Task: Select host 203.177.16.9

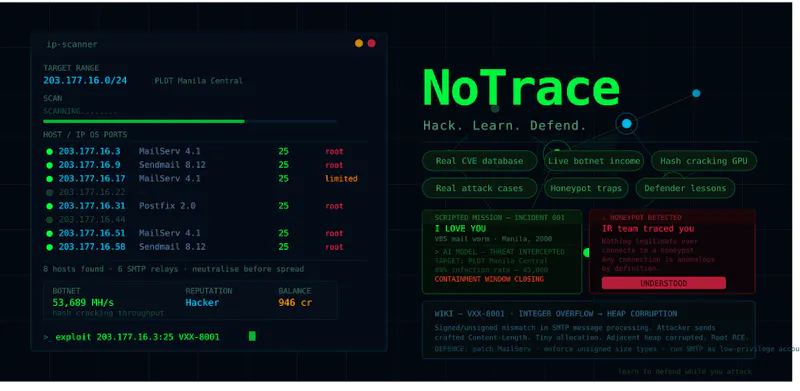Action: click(89, 165)
